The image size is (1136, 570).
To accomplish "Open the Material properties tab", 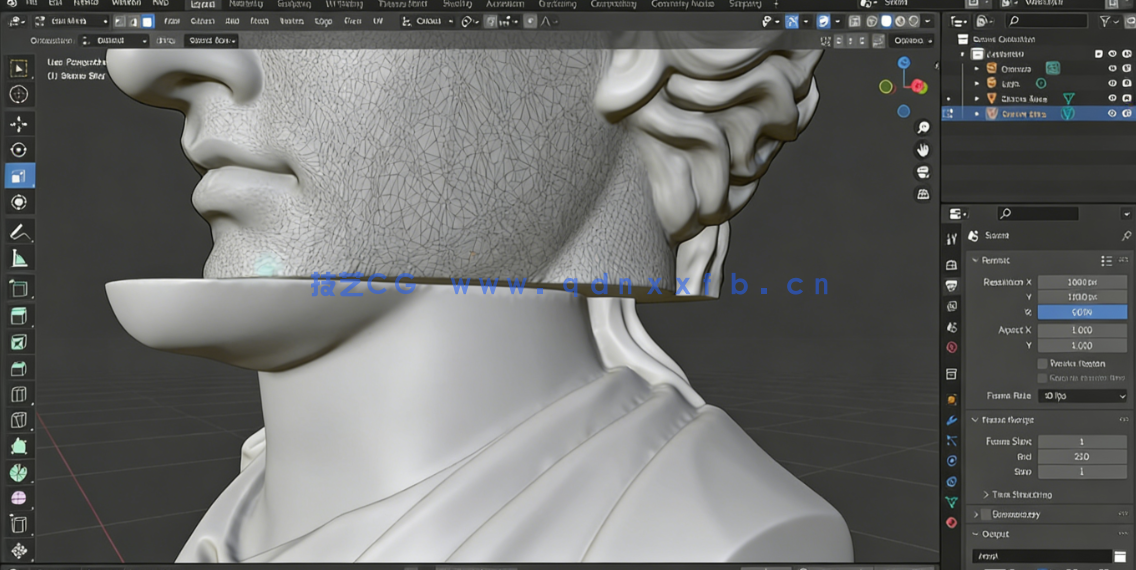I will coord(952,522).
